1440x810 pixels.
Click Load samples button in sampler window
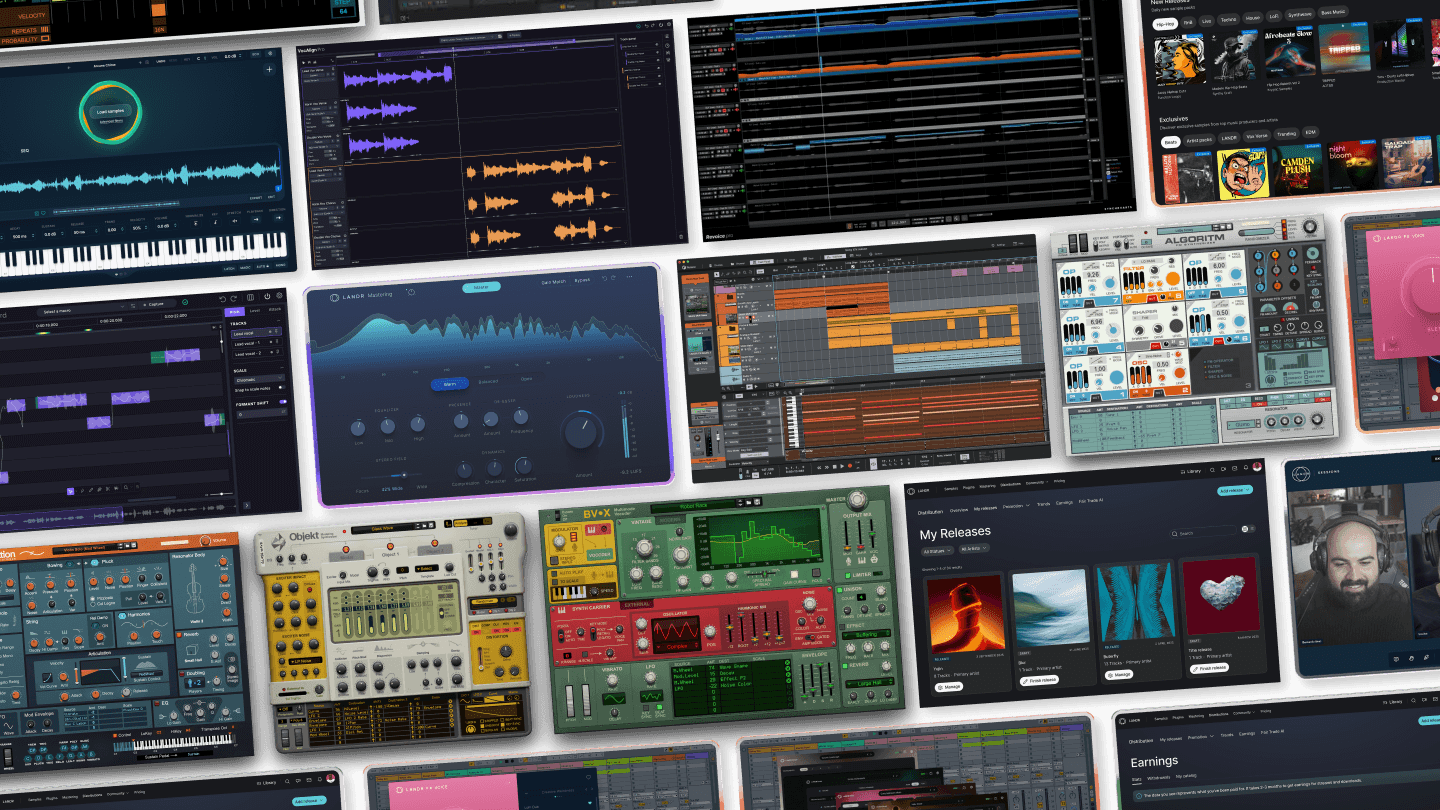[x=110, y=111]
